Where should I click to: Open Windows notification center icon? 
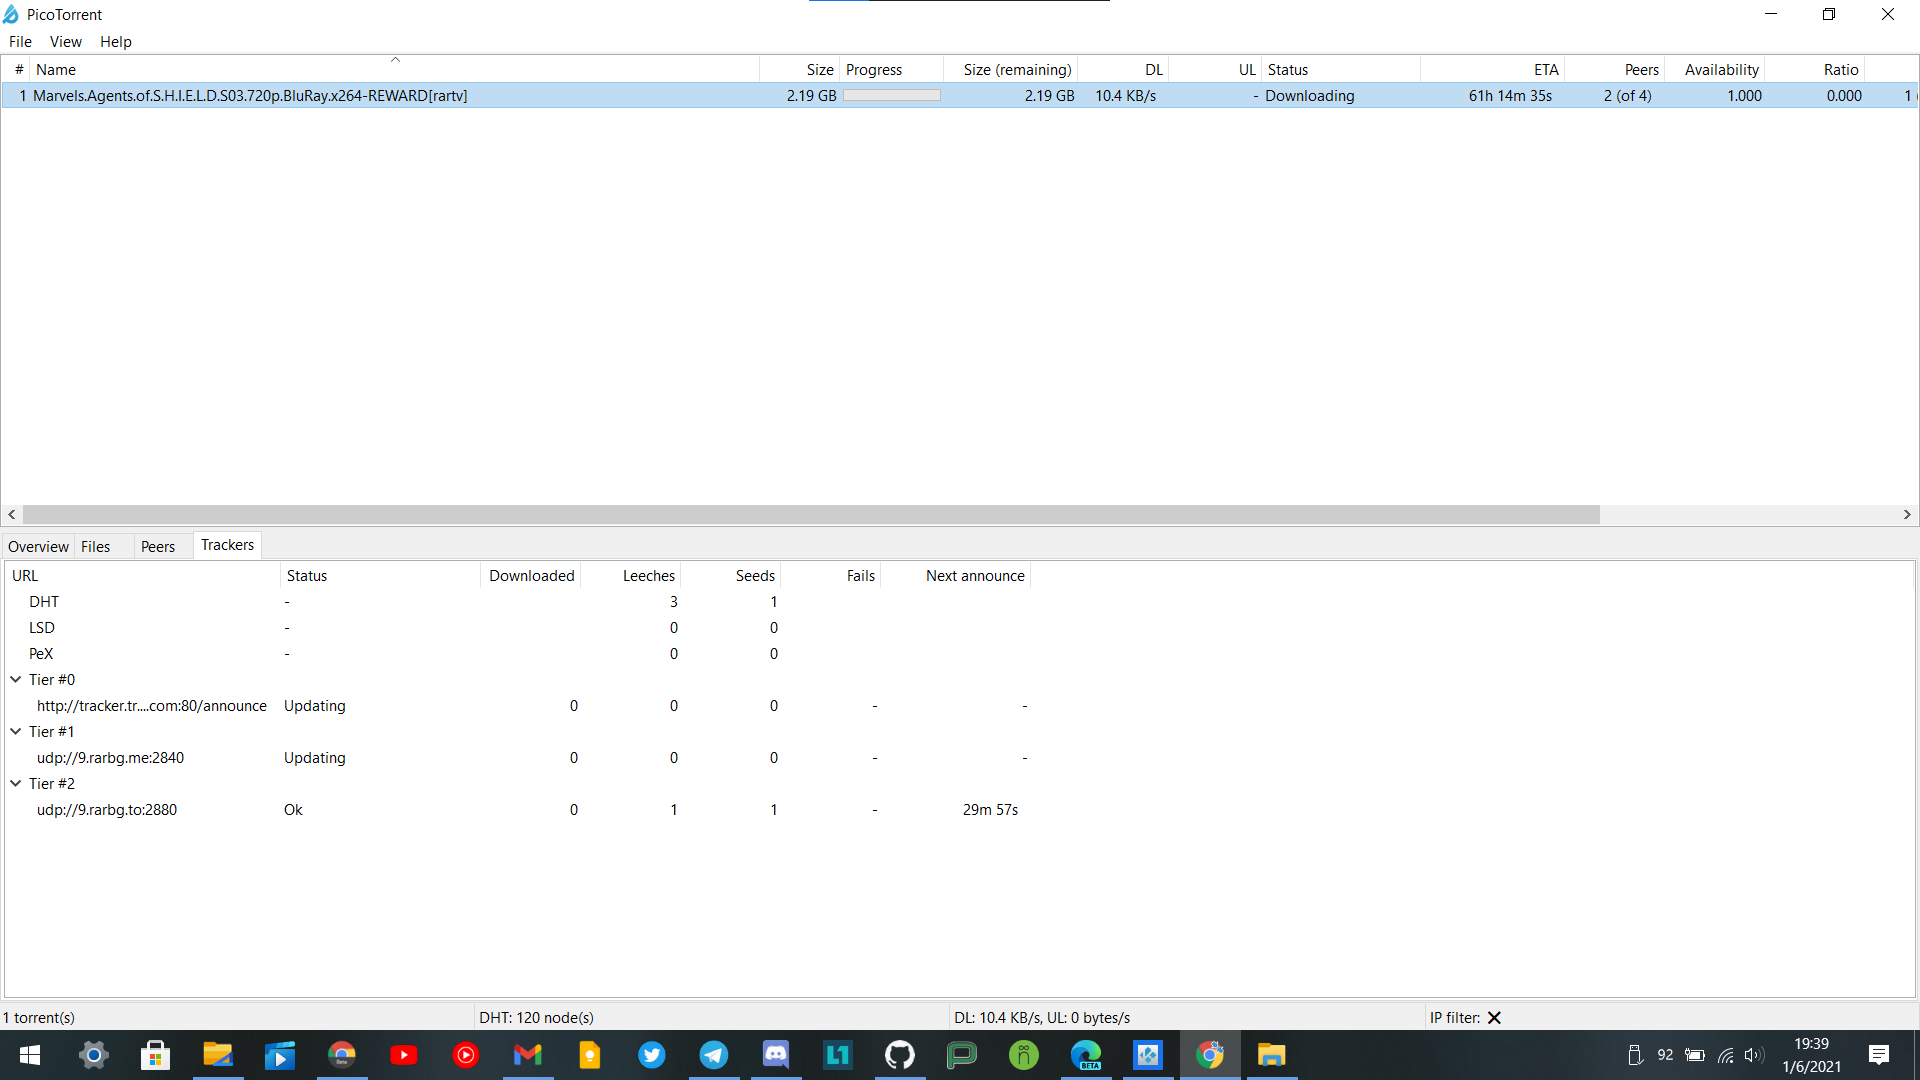point(1878,1055)
